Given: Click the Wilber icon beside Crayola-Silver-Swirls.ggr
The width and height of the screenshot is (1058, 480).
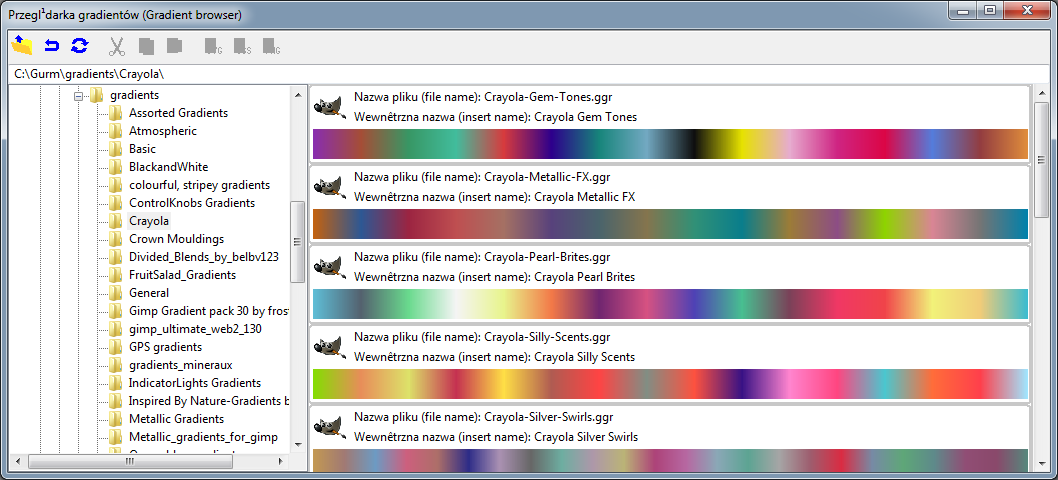Looking at the screenshot, I should pos(330,427).
